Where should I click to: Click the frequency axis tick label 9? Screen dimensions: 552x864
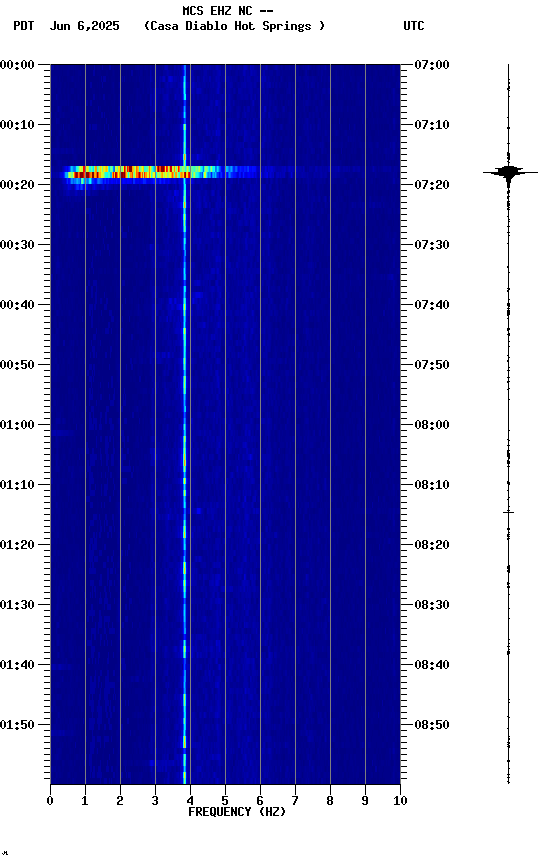point(365,801)
